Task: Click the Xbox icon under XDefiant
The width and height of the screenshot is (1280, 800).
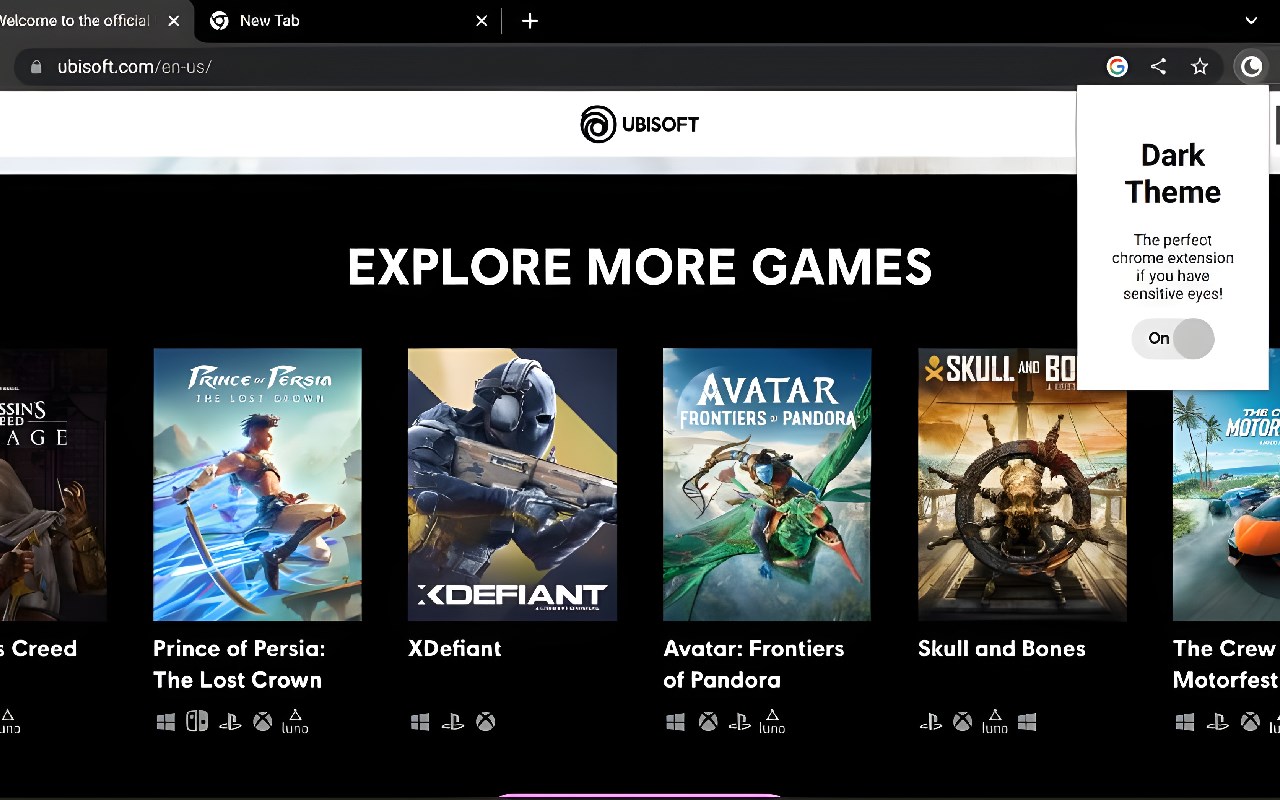Action: [485, 721]
